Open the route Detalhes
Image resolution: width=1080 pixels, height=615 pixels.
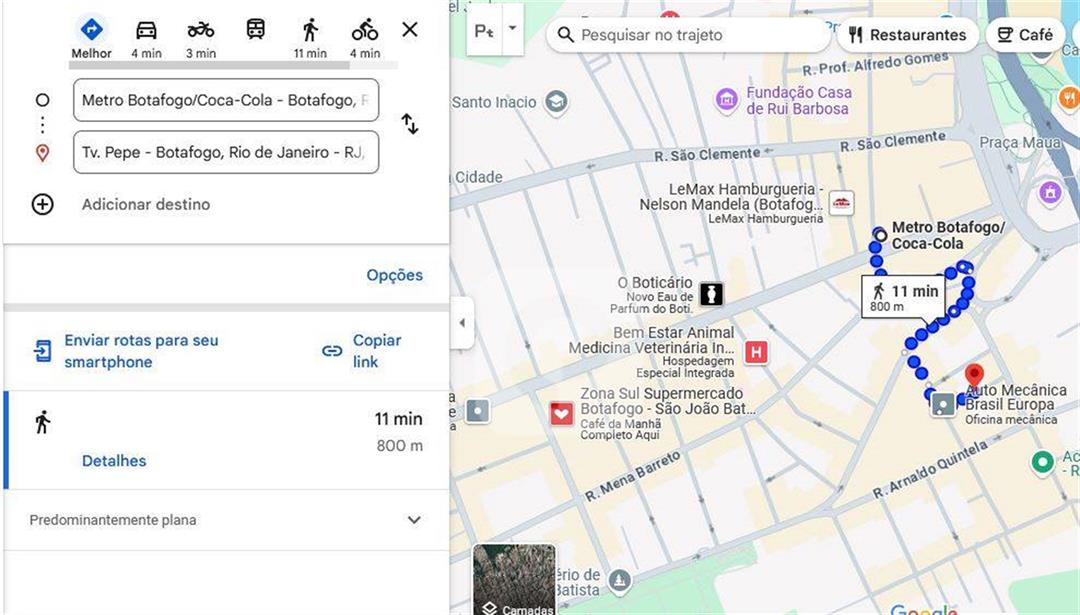pos(114,461)
